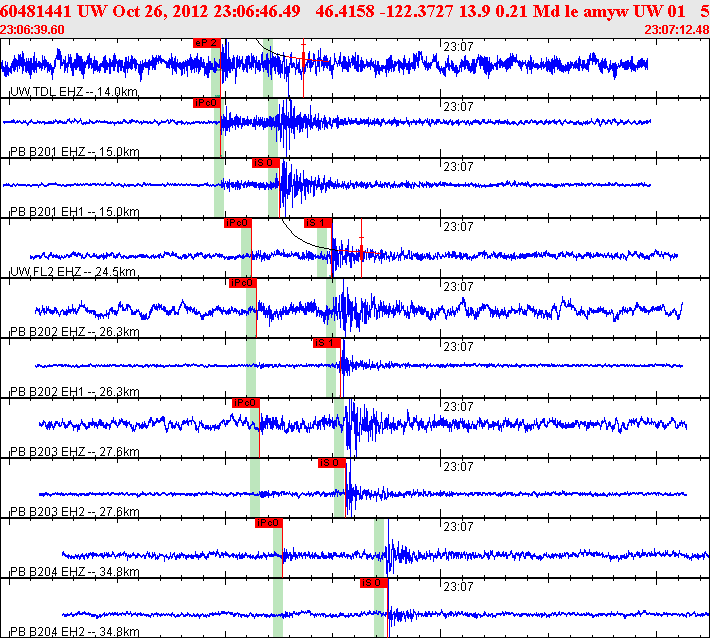Click the 23:07 minute label on B204 EHZ

click(458, 527)
